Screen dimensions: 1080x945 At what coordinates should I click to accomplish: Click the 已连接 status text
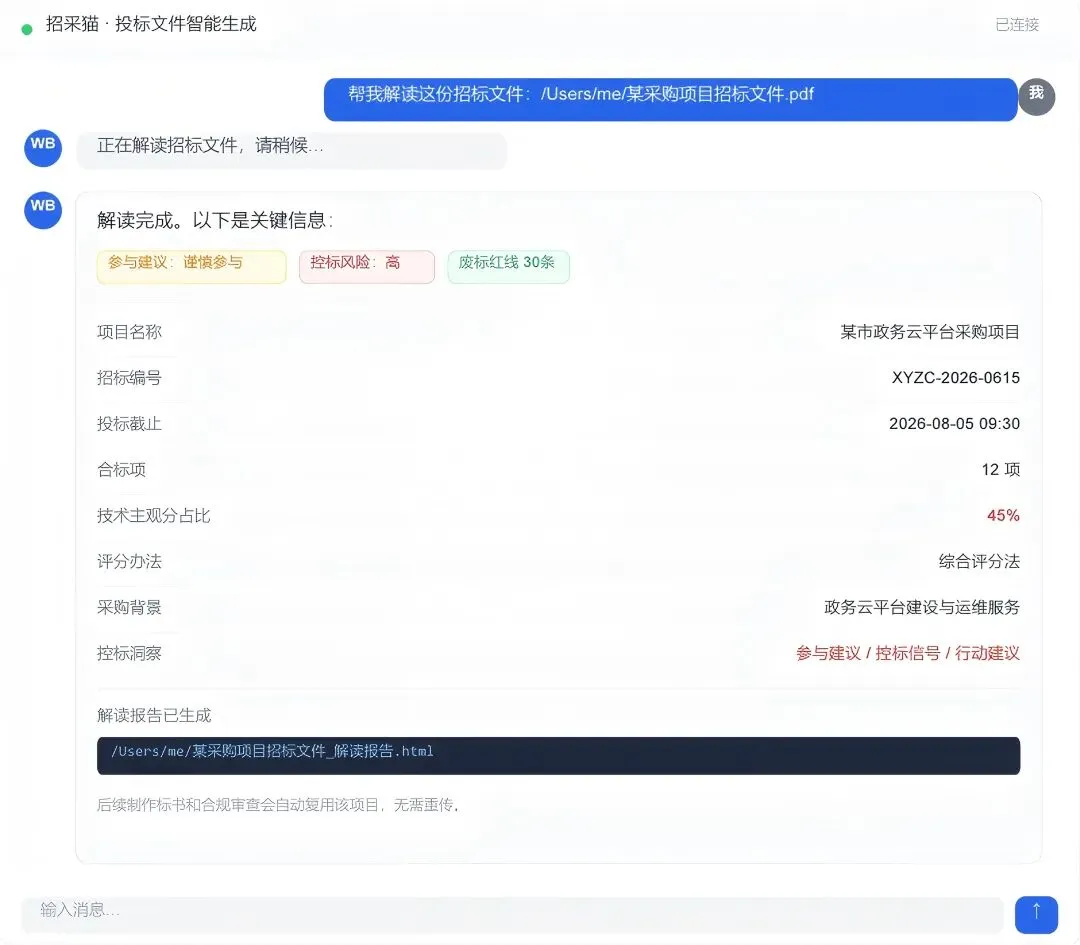click(x=1017, y=25)
